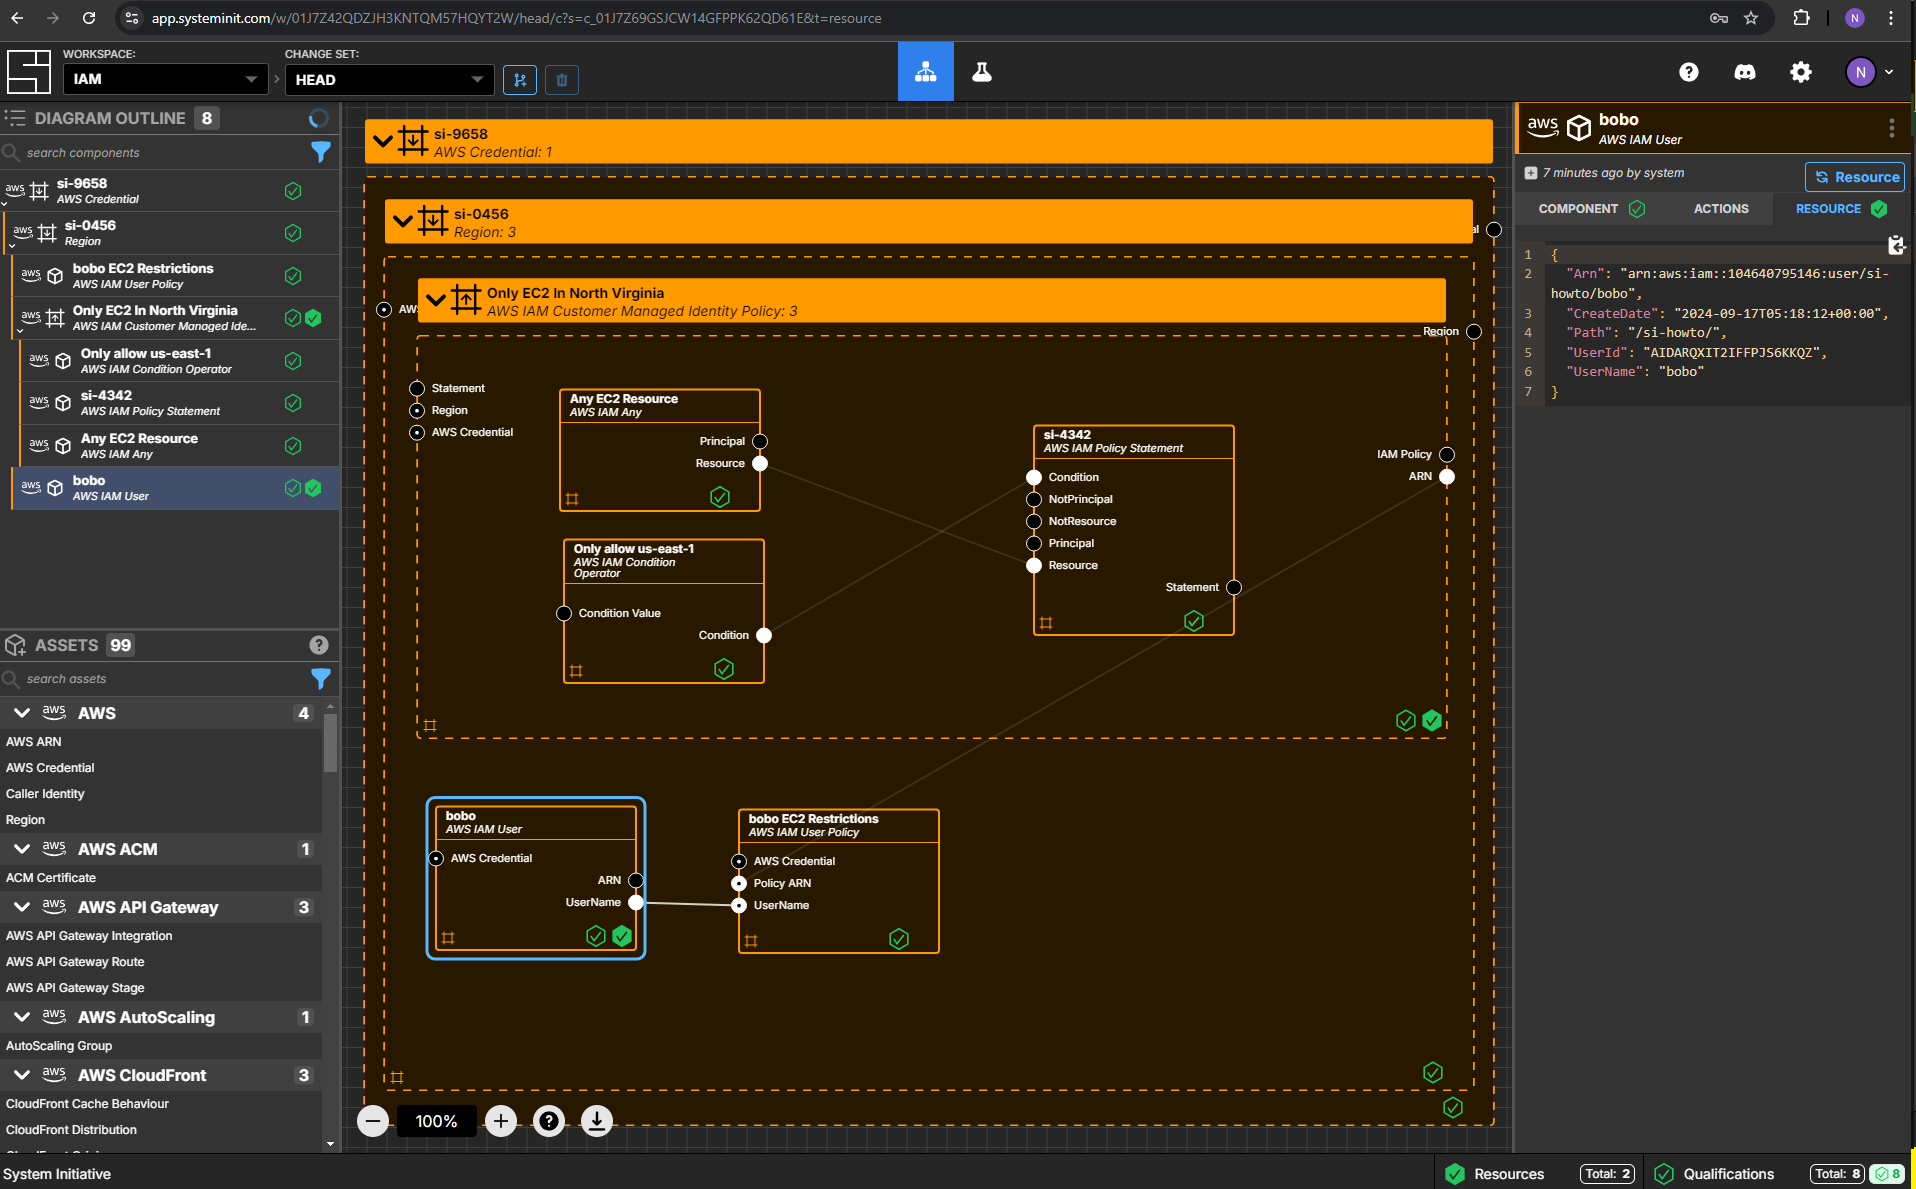This screenshot has width=1916, height=1189.
Task: Open Resources status bar panel
Action: pyautogui.click(x=1540, y=1174)
